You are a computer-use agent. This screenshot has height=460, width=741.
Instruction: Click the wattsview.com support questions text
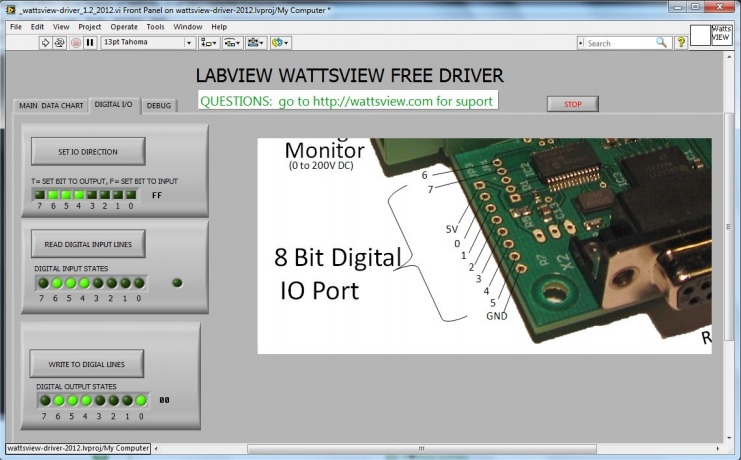click(347, 100)
